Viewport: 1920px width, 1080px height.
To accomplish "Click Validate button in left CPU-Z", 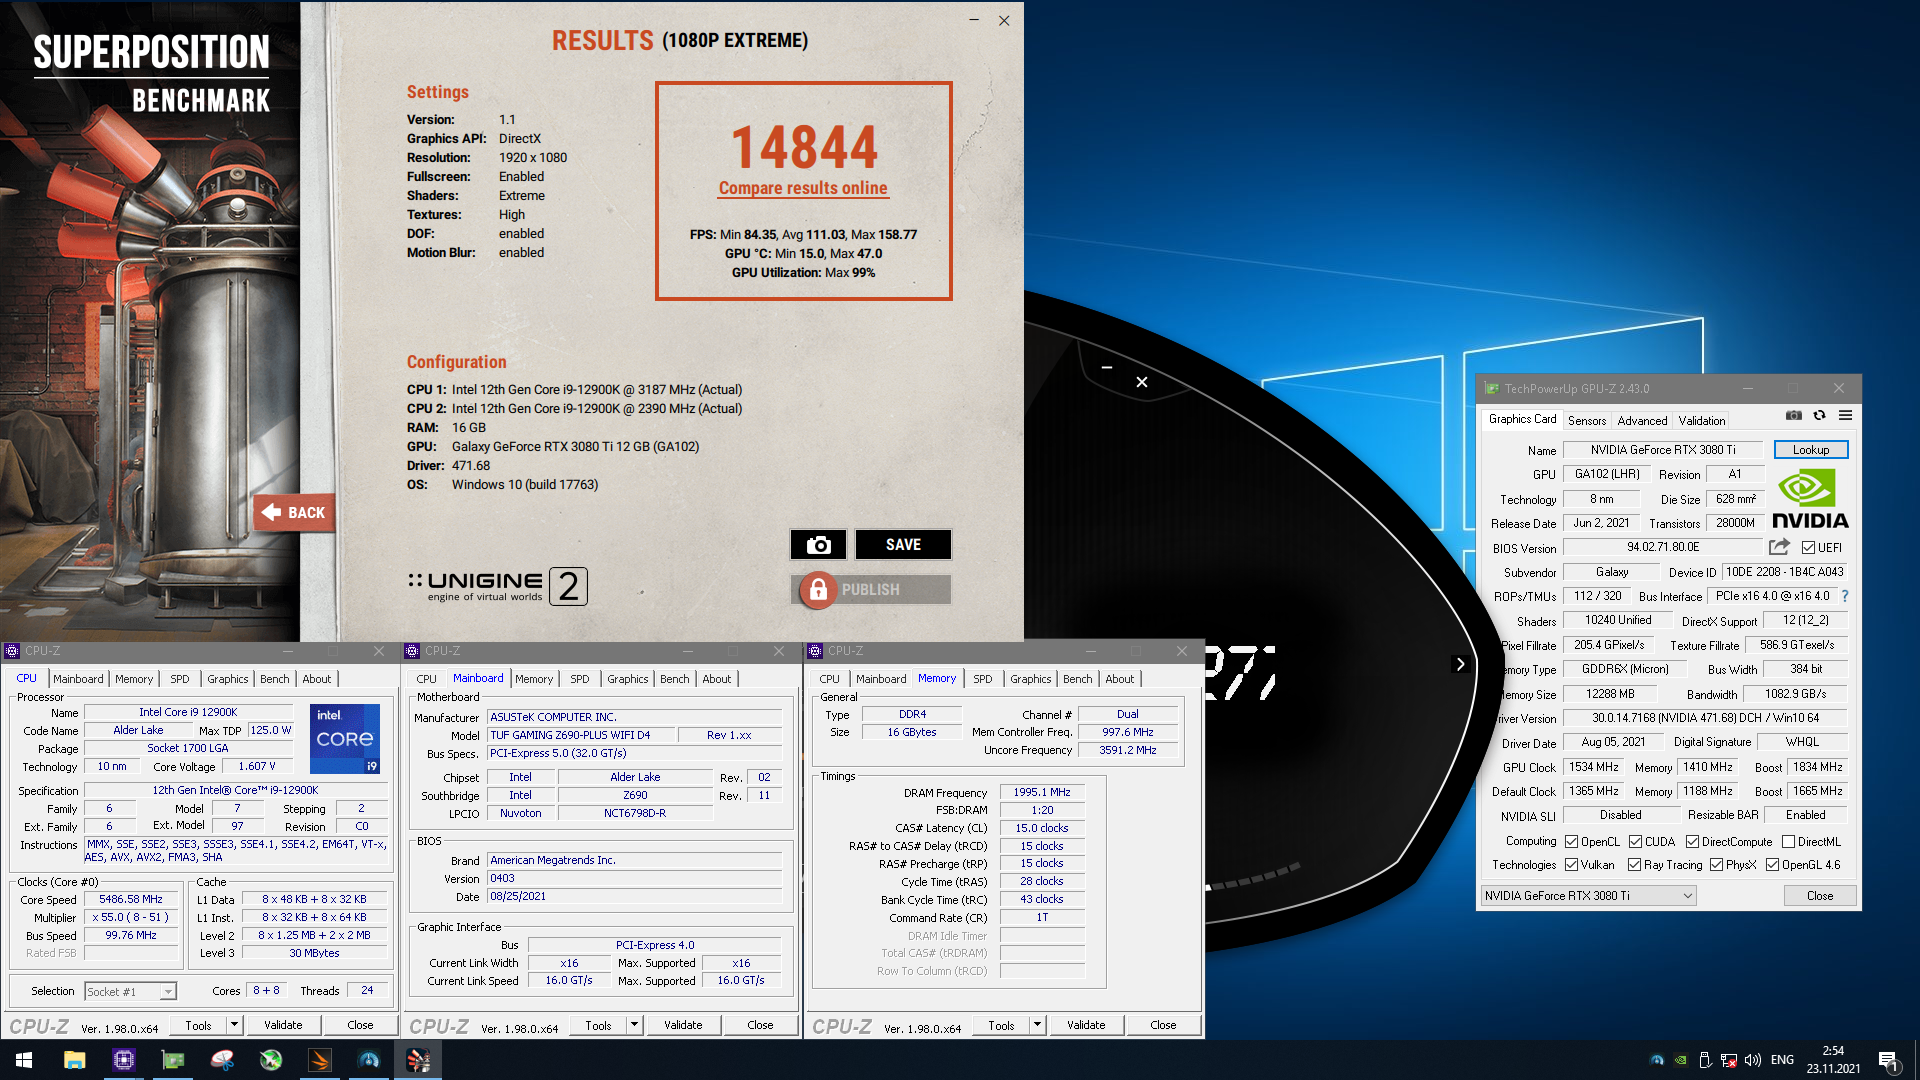I will 283,1025.
